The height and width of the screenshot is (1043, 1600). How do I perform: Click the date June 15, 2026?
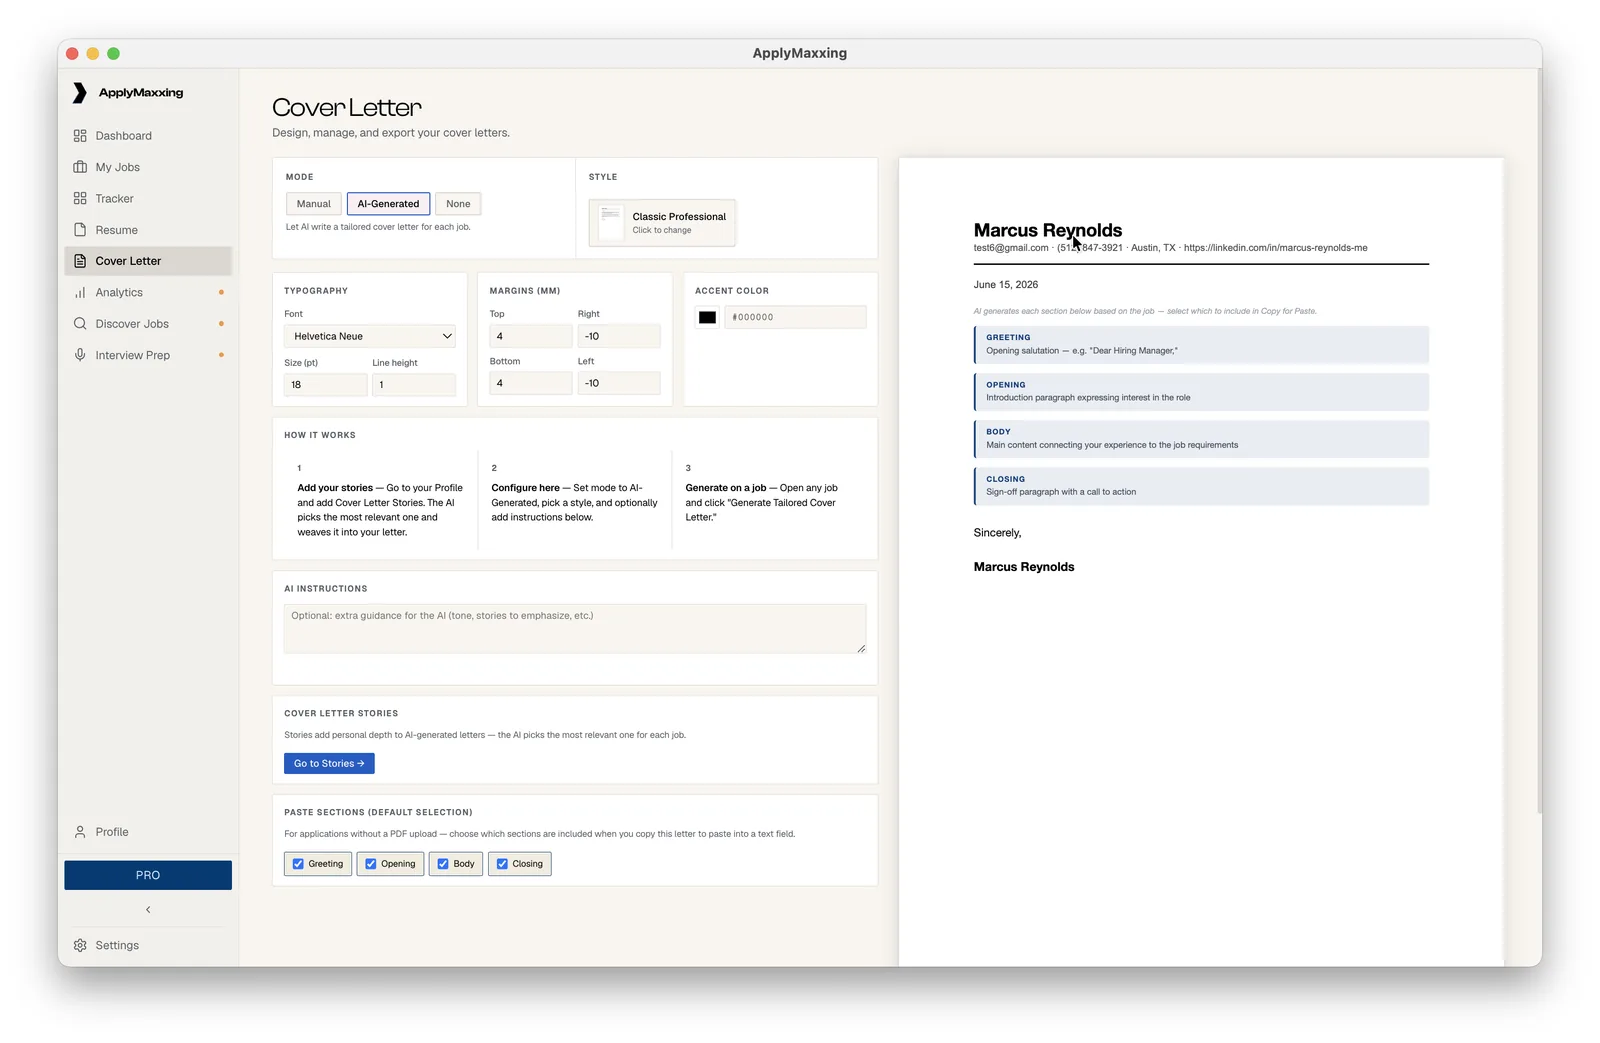[1006, 285]
